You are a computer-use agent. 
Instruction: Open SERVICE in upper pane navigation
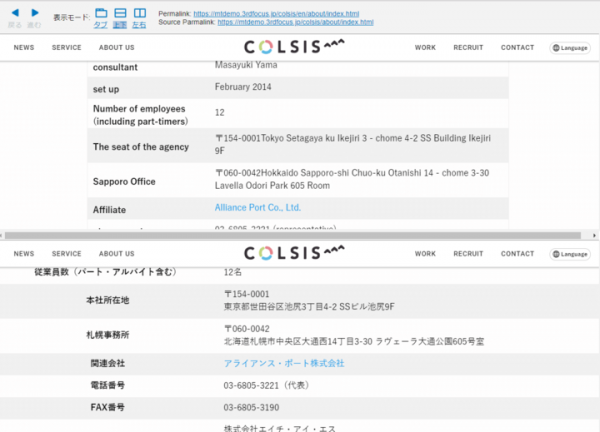pos(67,47)
